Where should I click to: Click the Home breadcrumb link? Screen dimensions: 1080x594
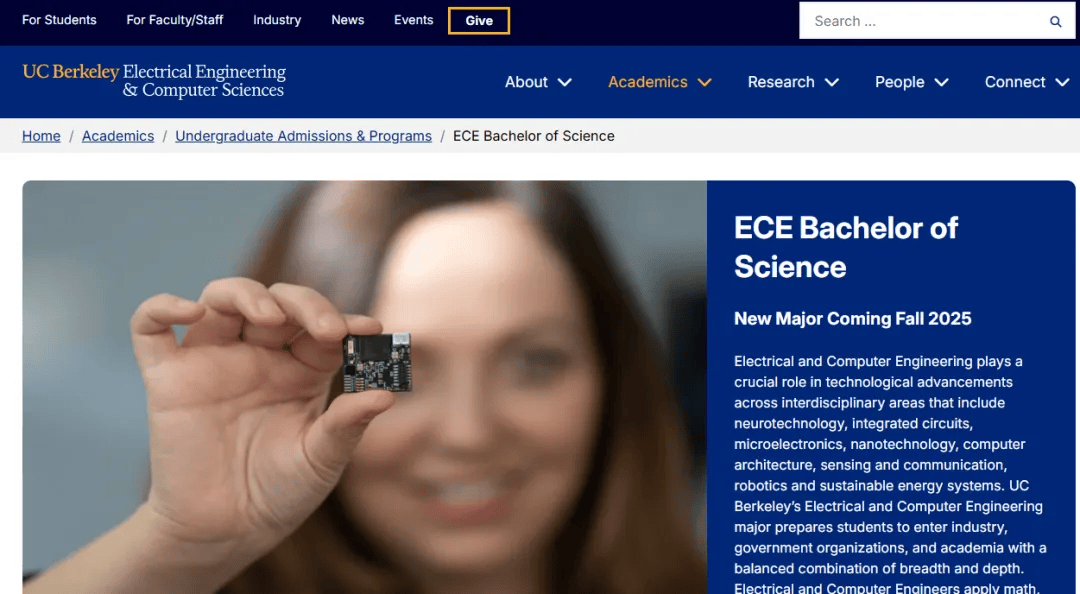click(41, 136)
